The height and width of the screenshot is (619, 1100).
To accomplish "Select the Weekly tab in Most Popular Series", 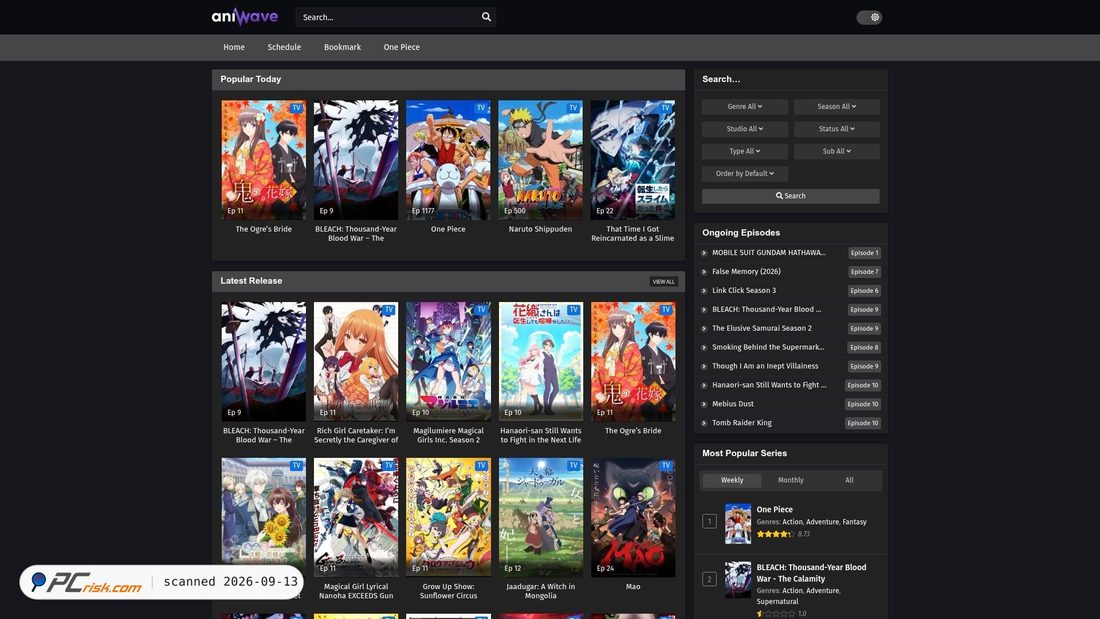I will coord(732,480).
